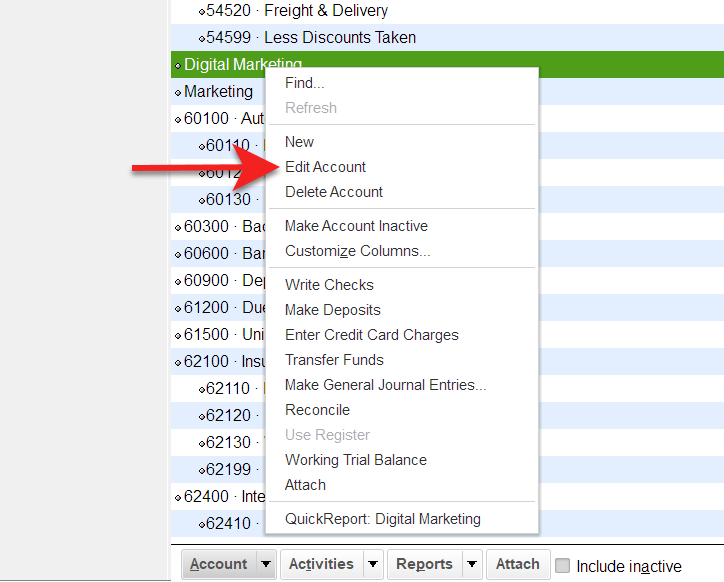Click Edit Account in the context menu
724x582 pixels.
click(325, 167)
